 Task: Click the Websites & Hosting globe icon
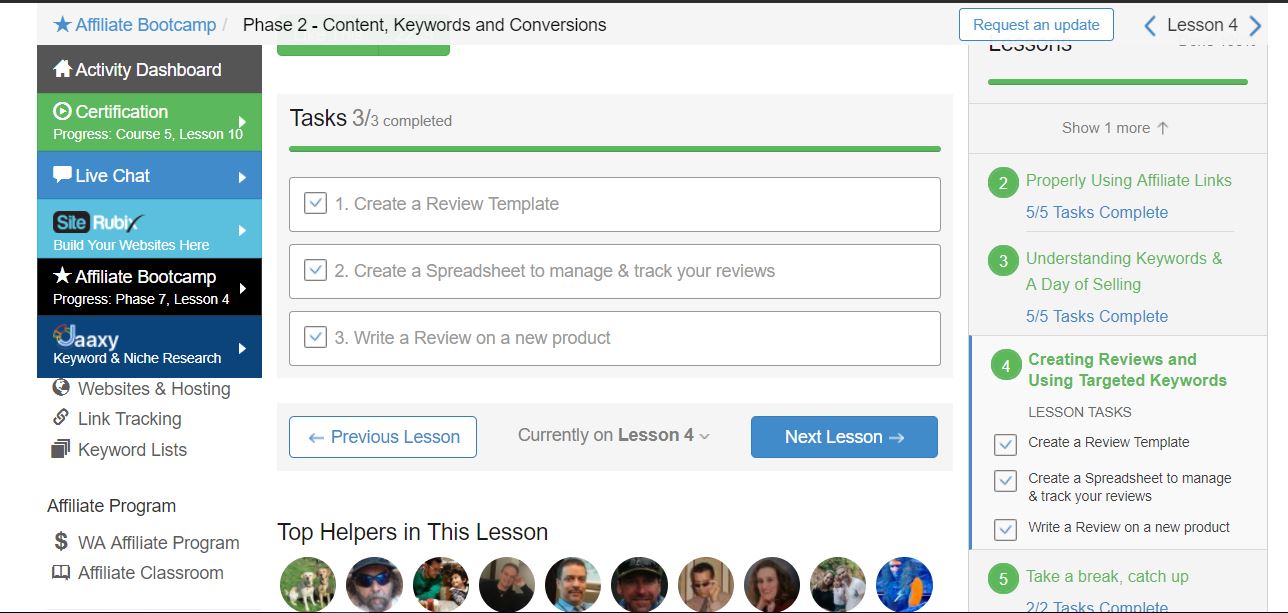[x=61, y=388]
